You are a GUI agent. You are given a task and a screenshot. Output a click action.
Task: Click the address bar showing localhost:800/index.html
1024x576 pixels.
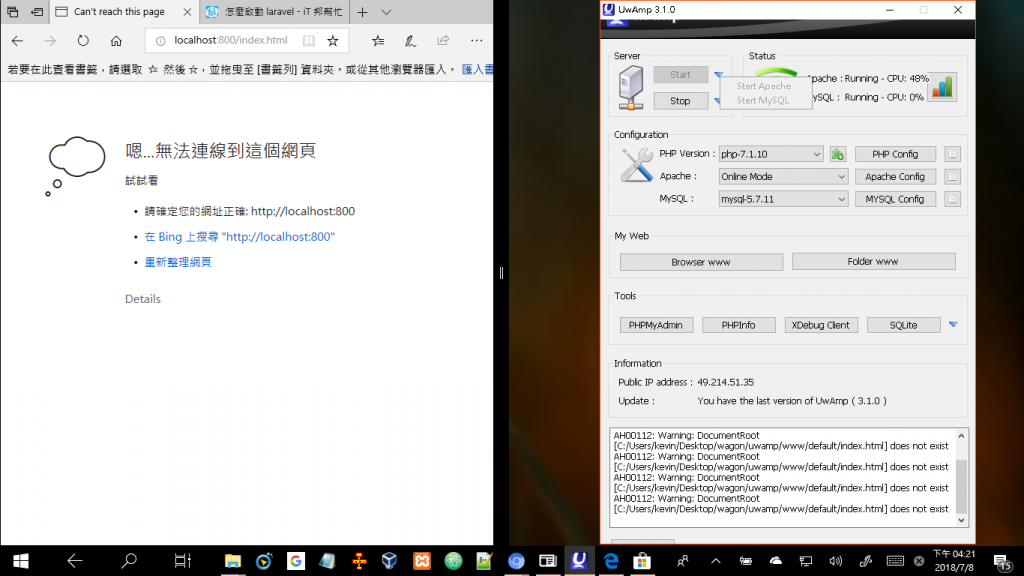(231, 40)
